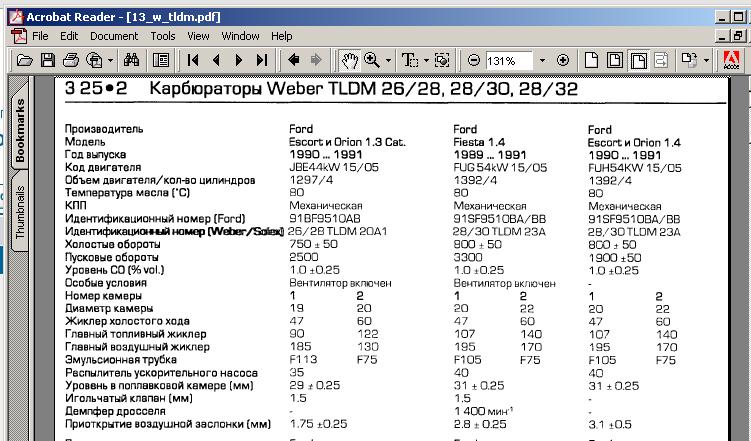Go to the last page
751x441 pixels.
(262, 60)
